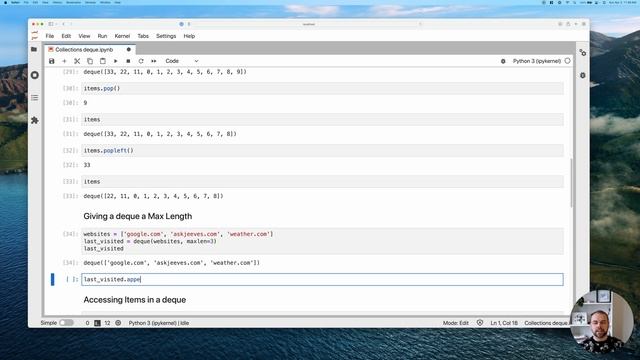Close the Collections deque.ipynb tab via dot

tap(129, 49)
